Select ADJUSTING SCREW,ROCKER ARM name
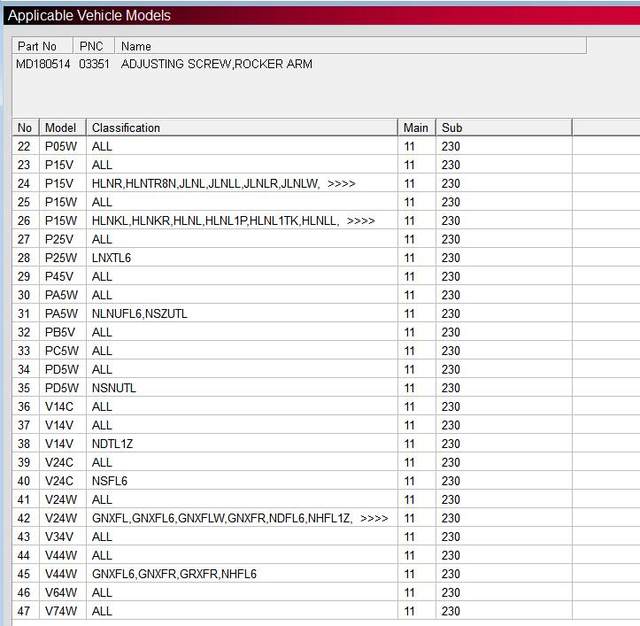This screenshot has width=640, height=626. point(217,64)
